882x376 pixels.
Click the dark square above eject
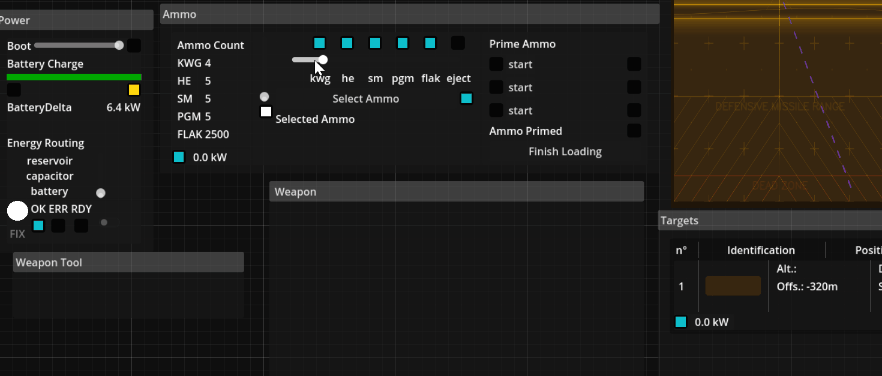tap(458, 43)
